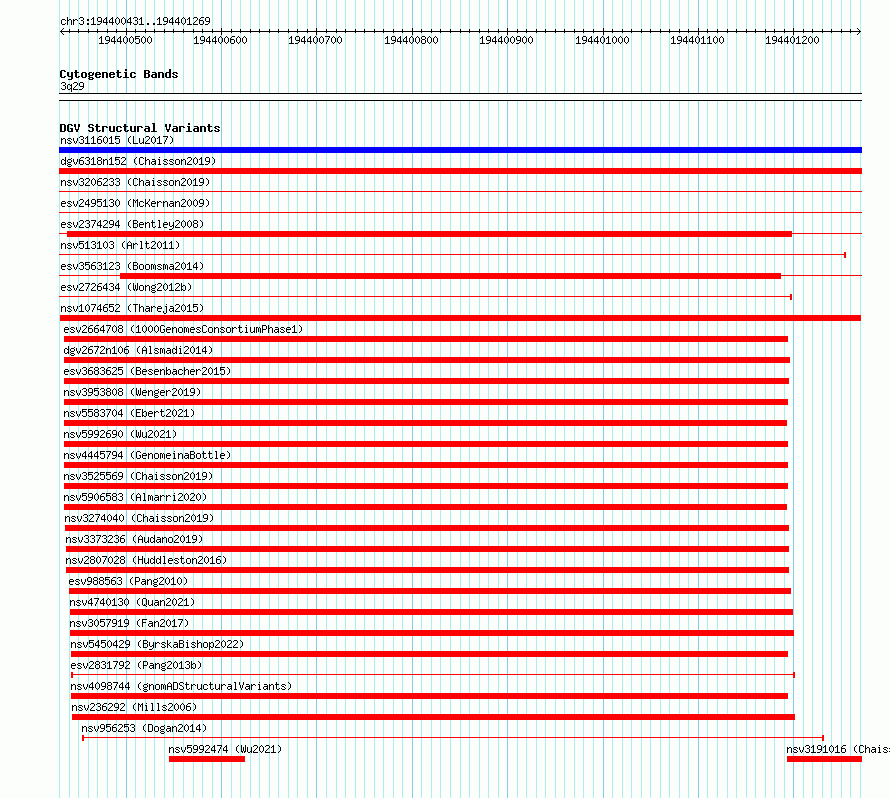Open nsv5906583 (Almarri2020) entry
The image size is (890, 798).
click(x=135, y=497)
